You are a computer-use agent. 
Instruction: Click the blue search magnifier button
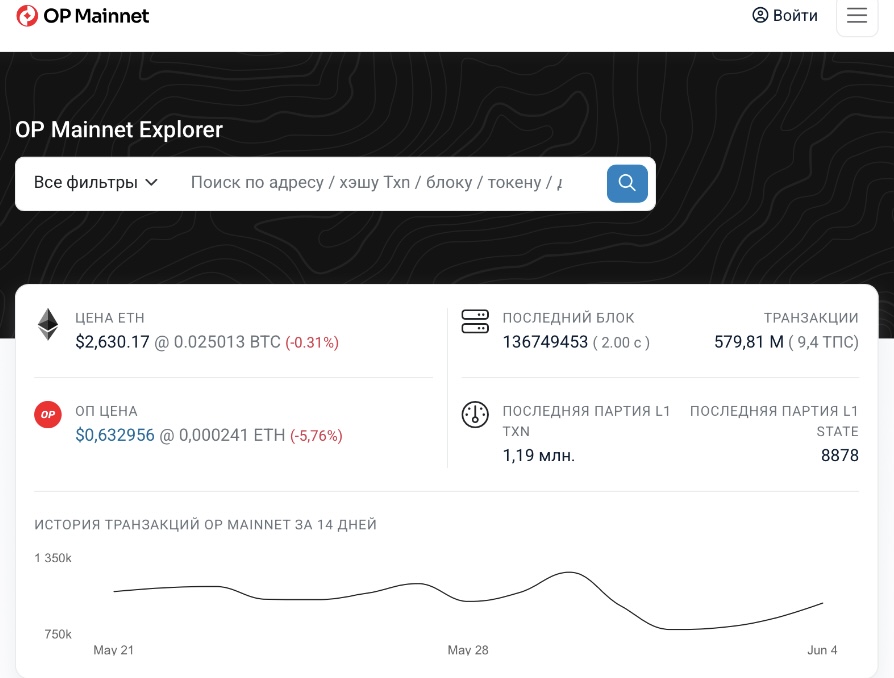point(627,184)
